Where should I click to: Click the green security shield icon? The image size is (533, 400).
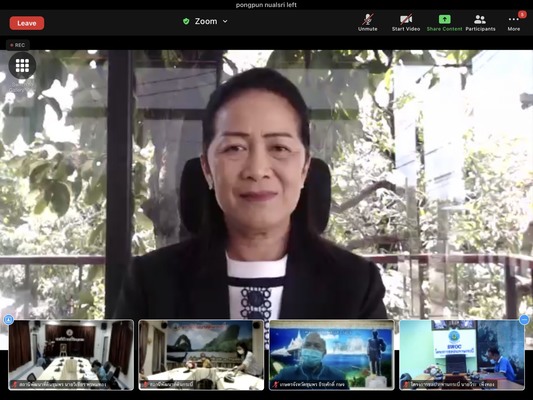[186, 21]
